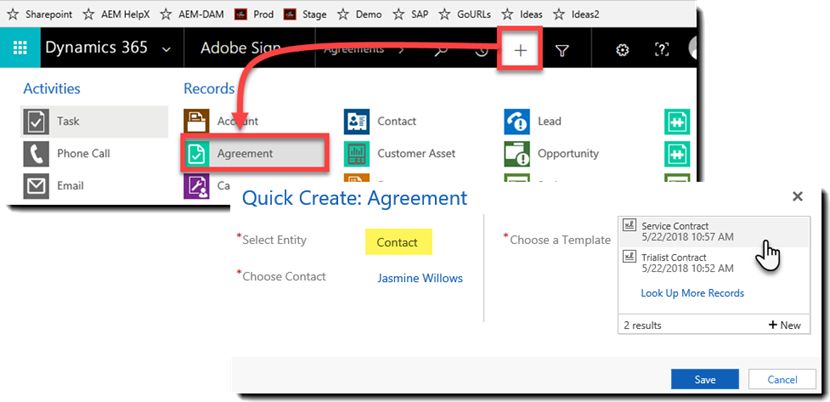Open the Settings gear icon
The image size is (830, 402).
pos(622,50)
